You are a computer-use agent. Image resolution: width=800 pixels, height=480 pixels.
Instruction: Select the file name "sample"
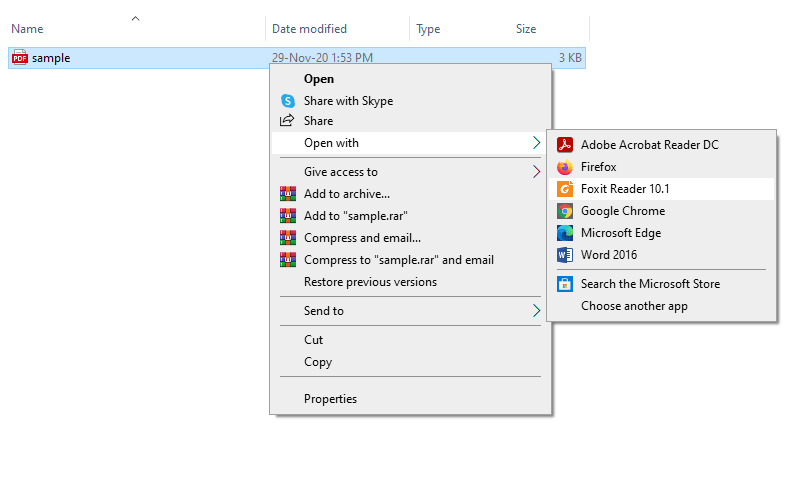(x=51, y=58)
